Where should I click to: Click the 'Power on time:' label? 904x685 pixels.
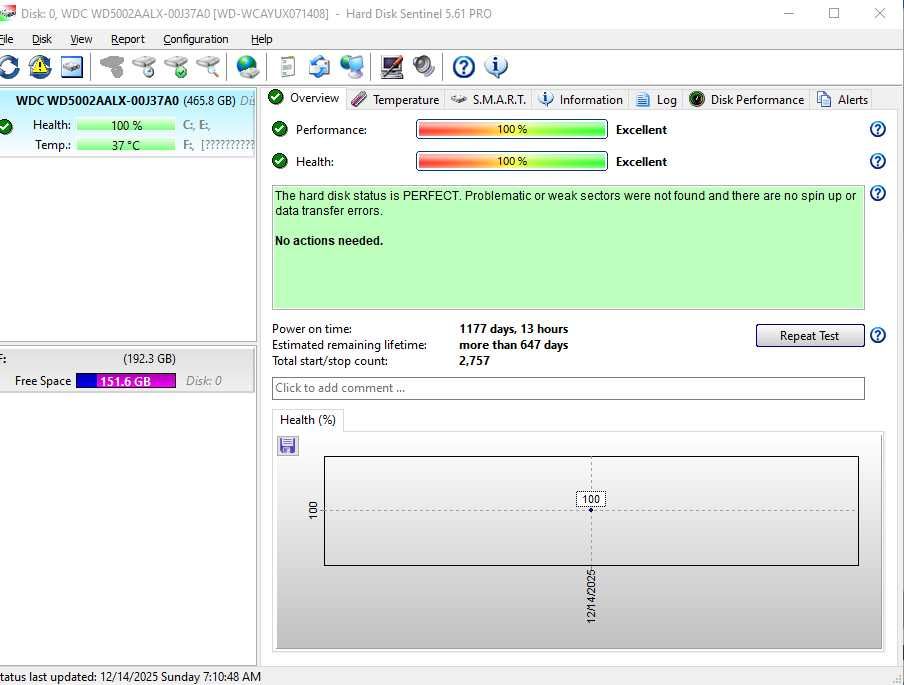312,329
